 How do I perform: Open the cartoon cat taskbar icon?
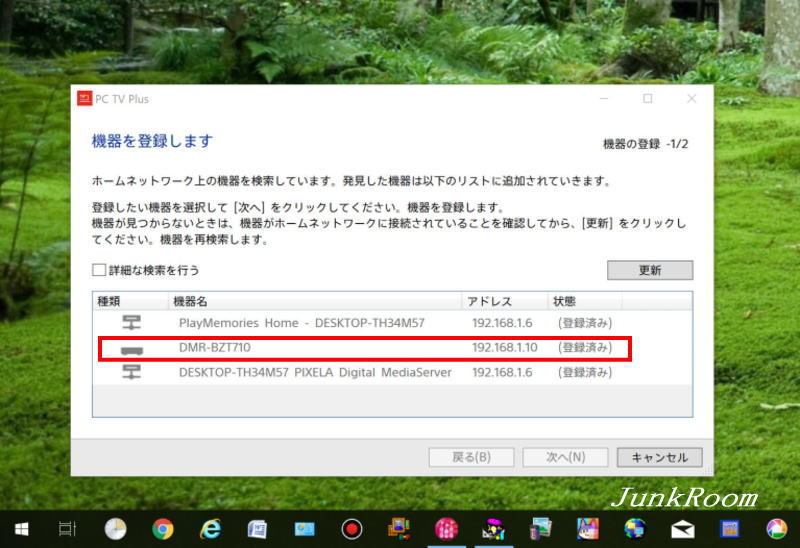(x=588, y=529)
